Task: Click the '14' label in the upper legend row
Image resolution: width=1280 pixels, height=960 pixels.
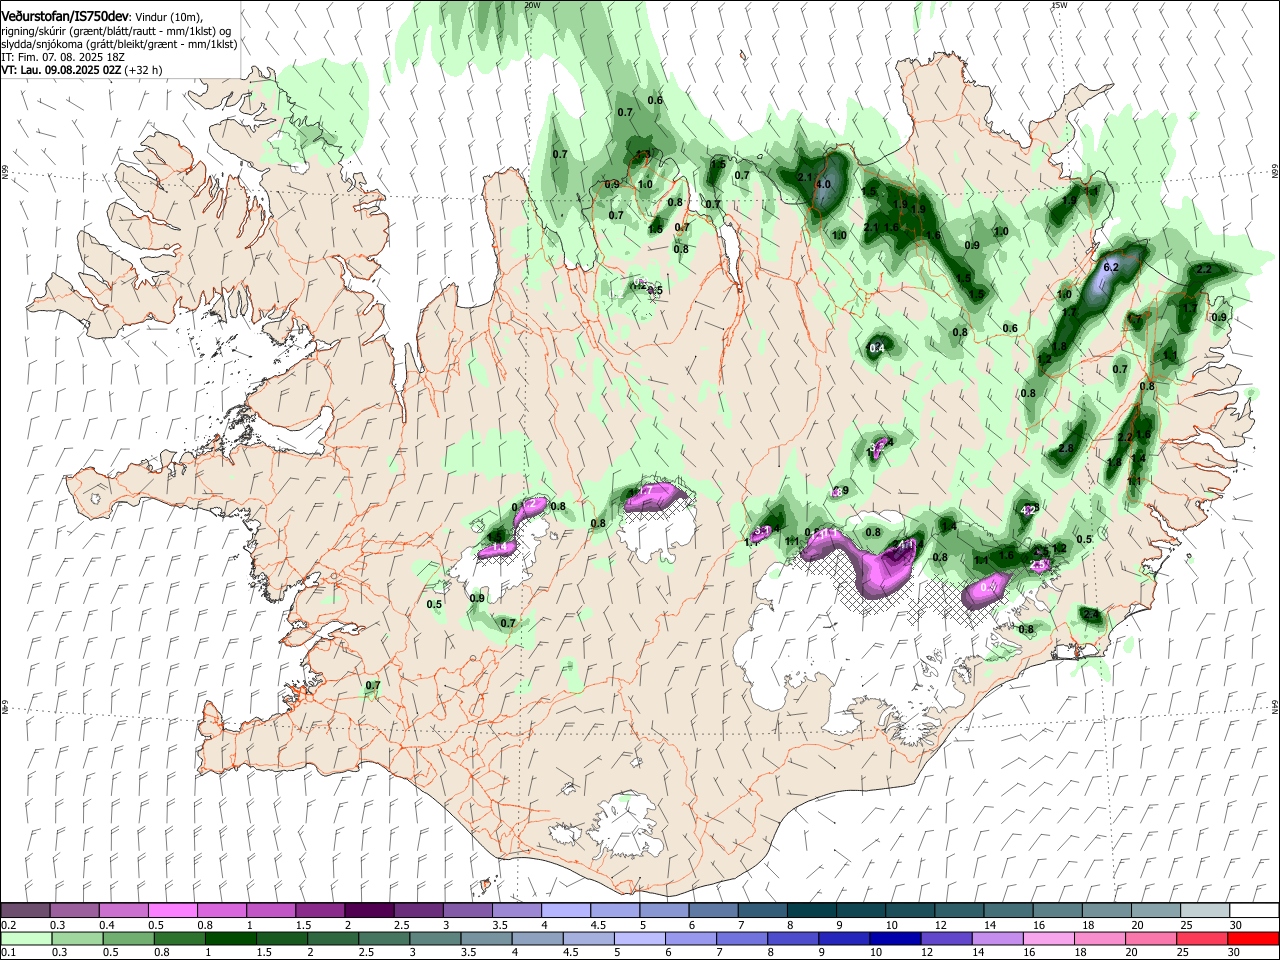Action: click(989, 925)
